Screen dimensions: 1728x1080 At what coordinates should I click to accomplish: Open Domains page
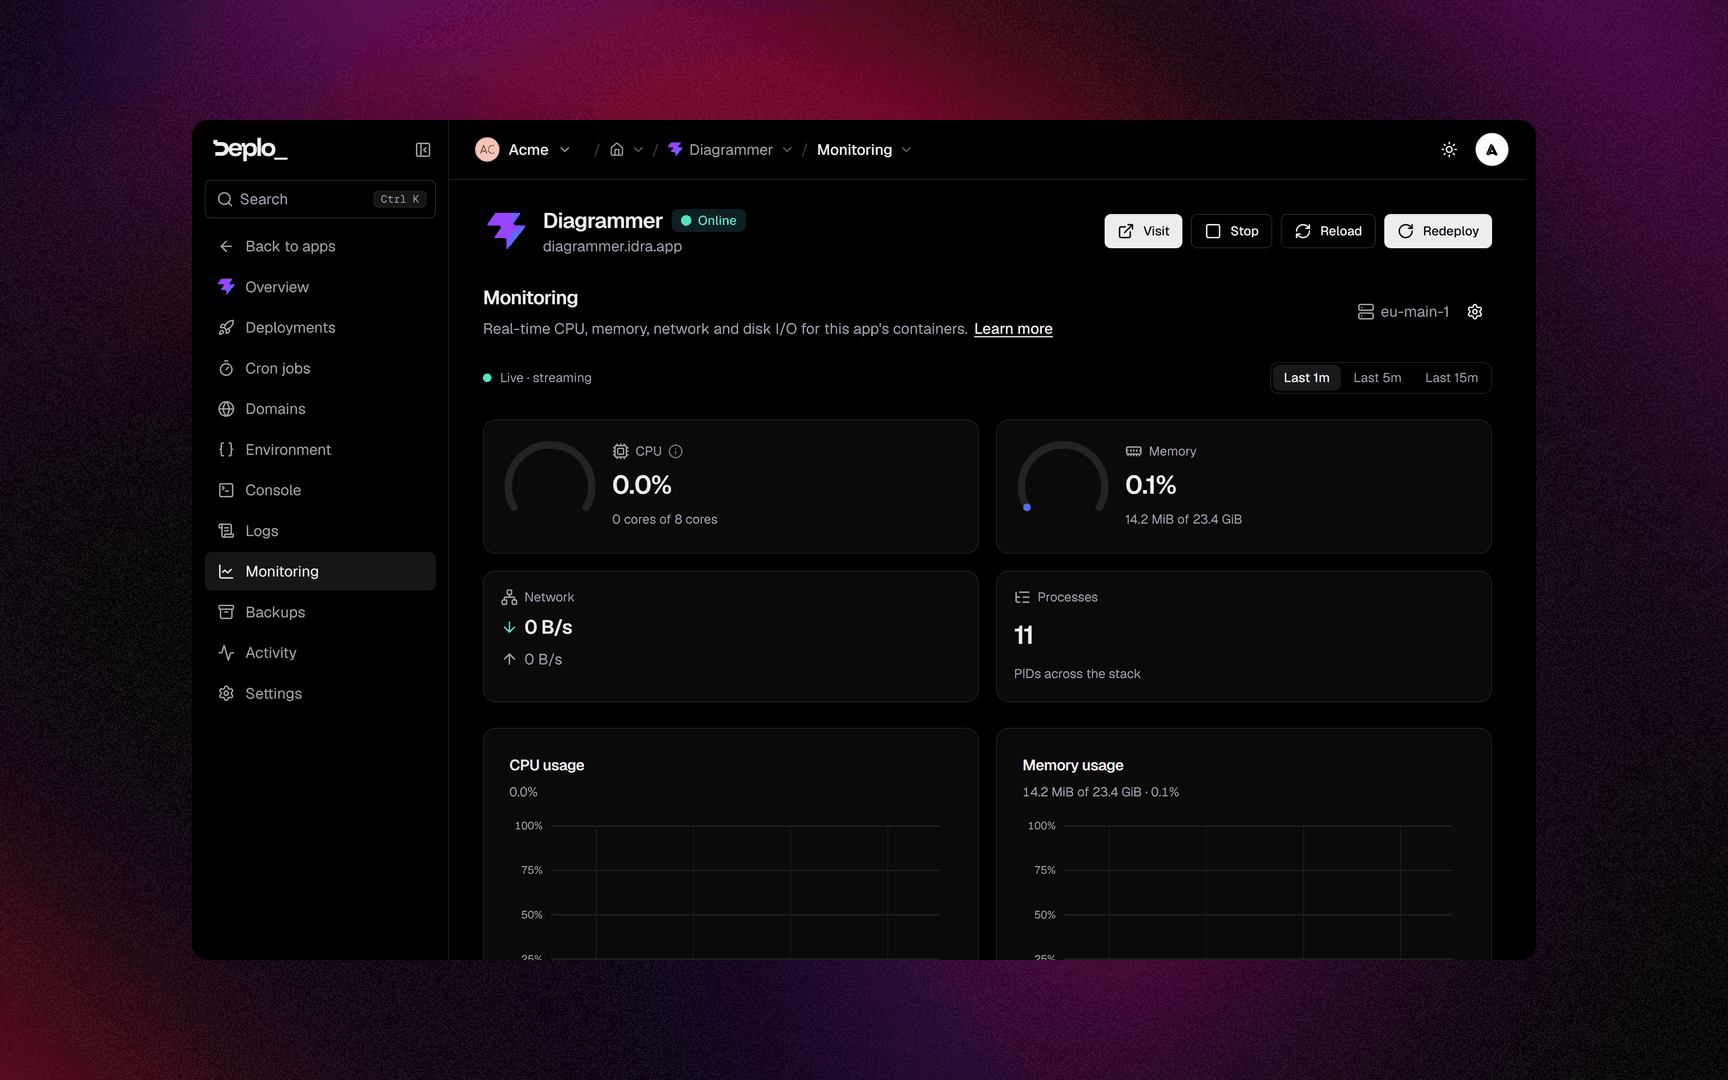[x=320, y=409]
